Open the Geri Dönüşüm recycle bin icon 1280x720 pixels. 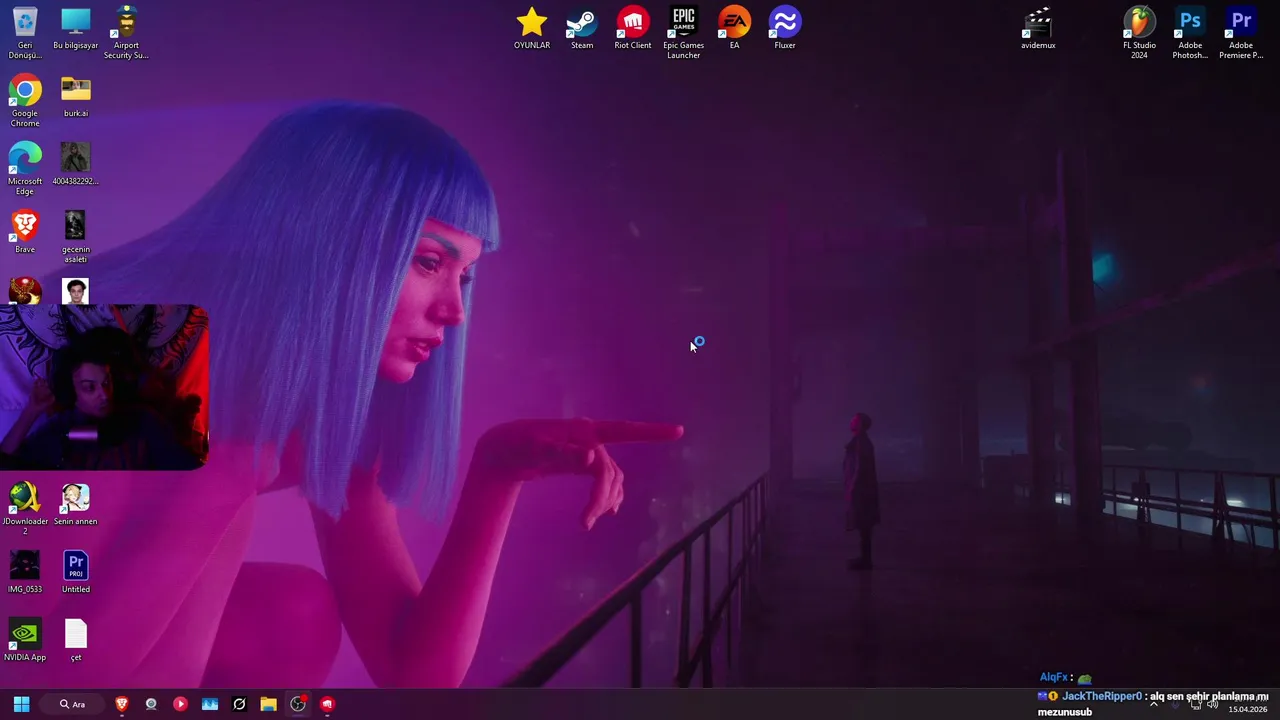pos(25,32)
